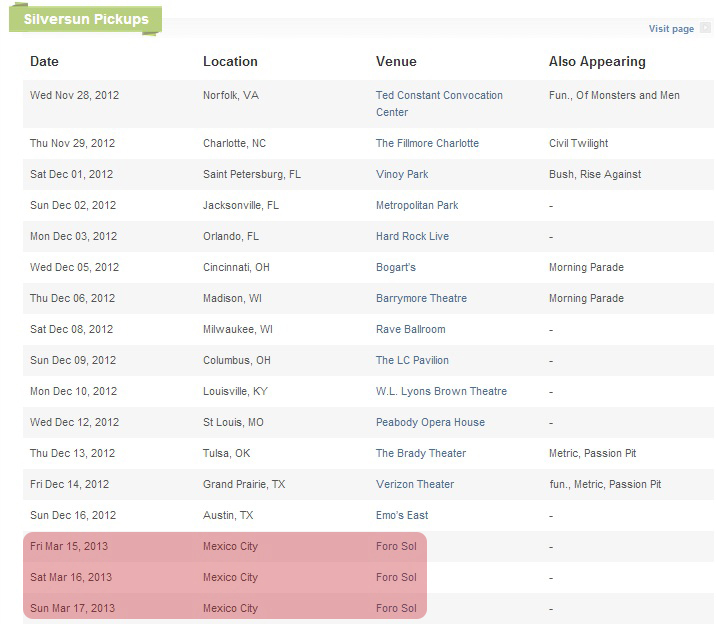Open the Rave Ballroom venue link
This screenshot has width=716, height=624.
(411, 329)
